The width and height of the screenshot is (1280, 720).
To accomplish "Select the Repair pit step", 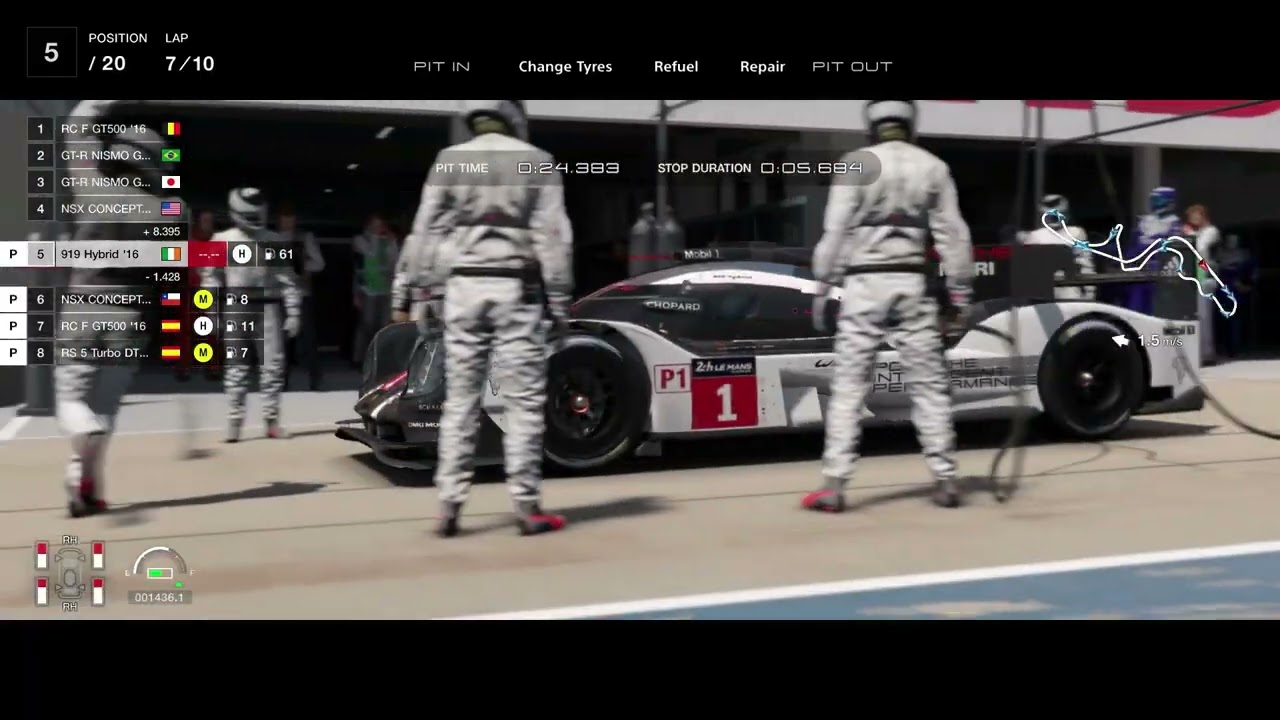I will tap(762, 67).
